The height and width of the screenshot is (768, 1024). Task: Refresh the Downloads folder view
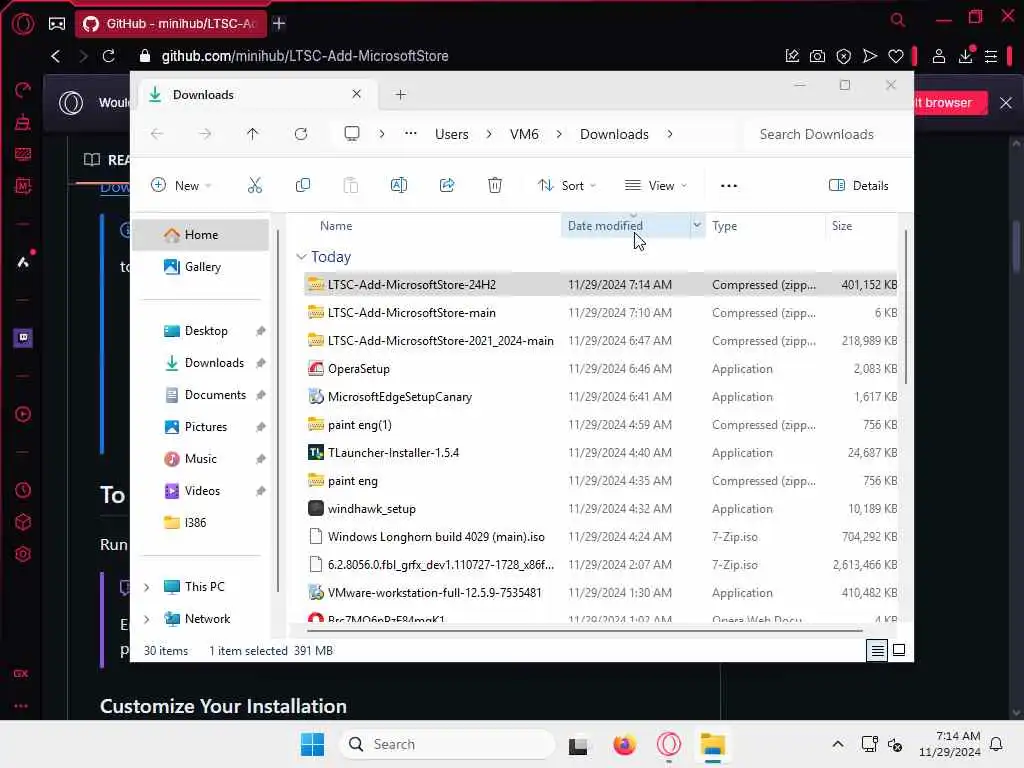point(300,134)
